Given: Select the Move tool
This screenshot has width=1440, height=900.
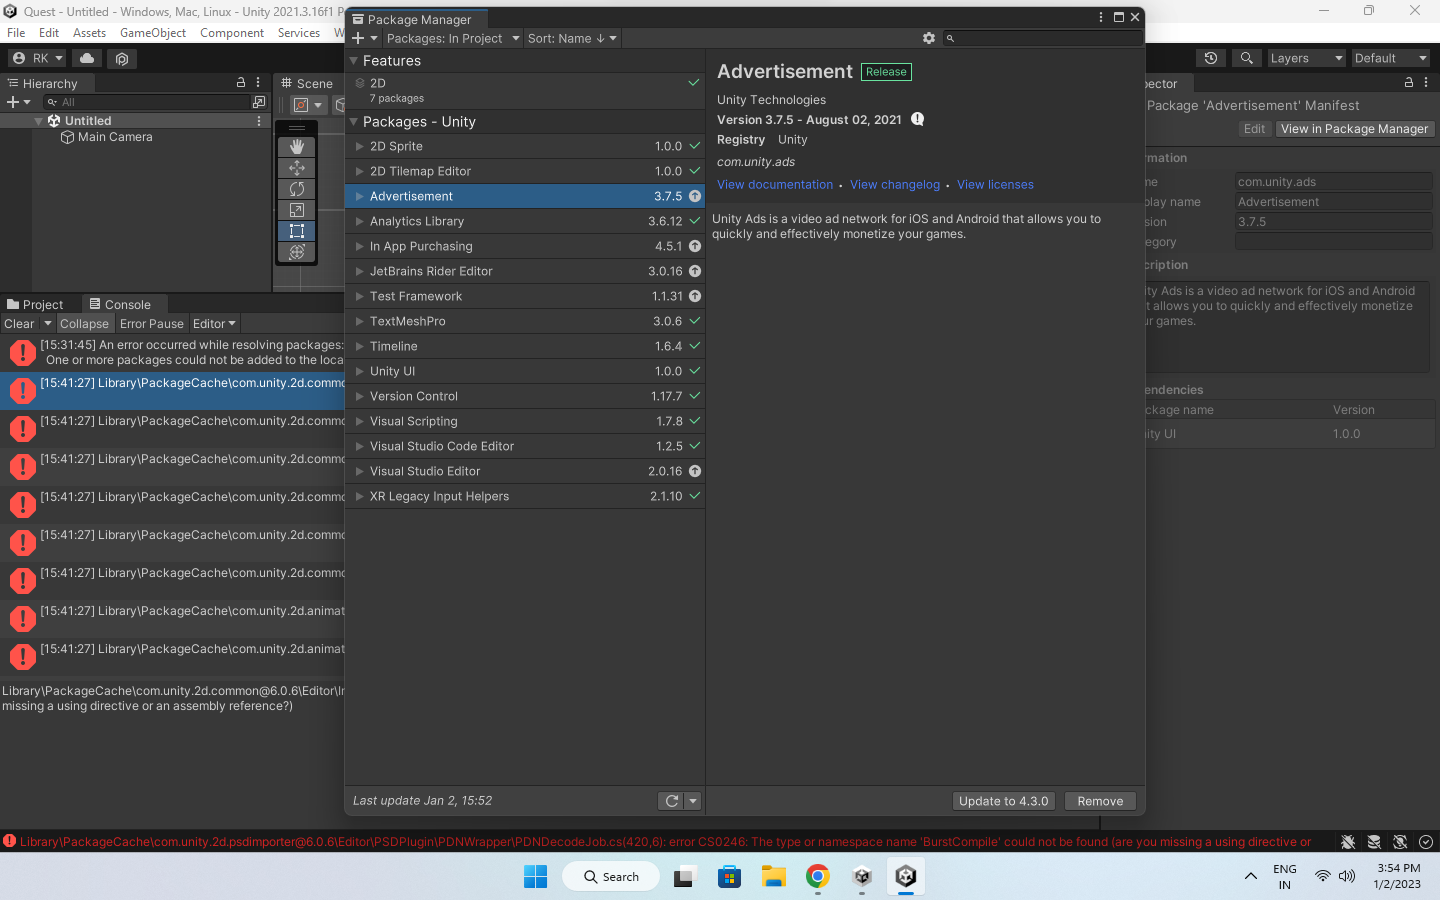Looking at the screenshot, I should [x=296, y=167].
